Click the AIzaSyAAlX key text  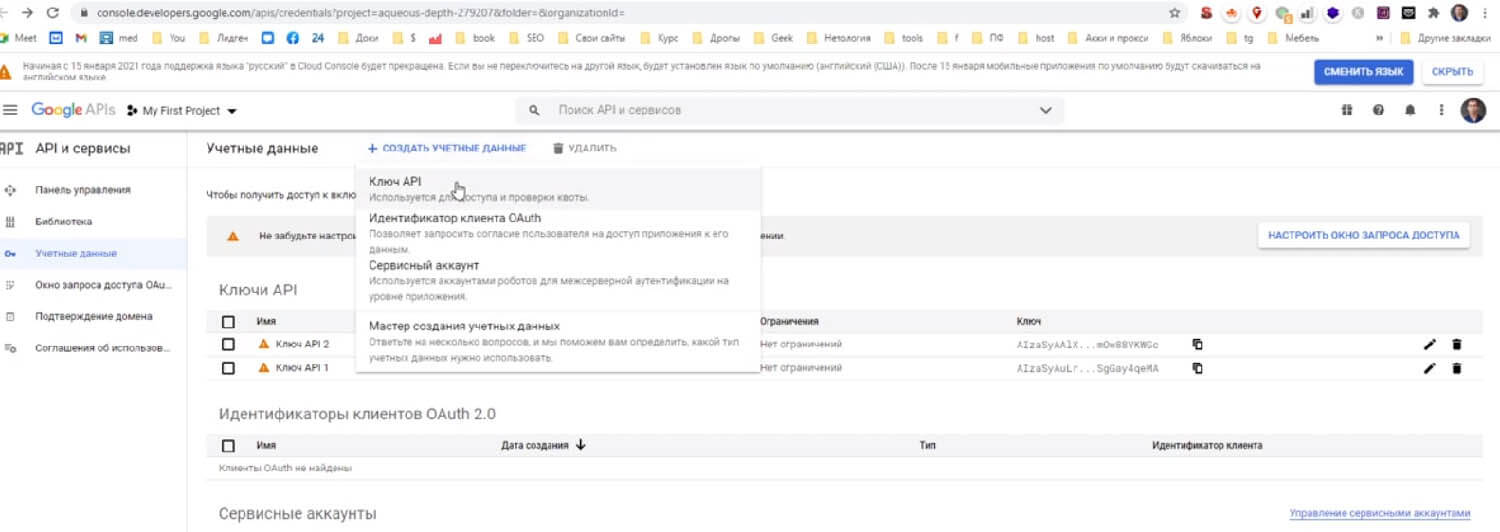click(1088, 344)
